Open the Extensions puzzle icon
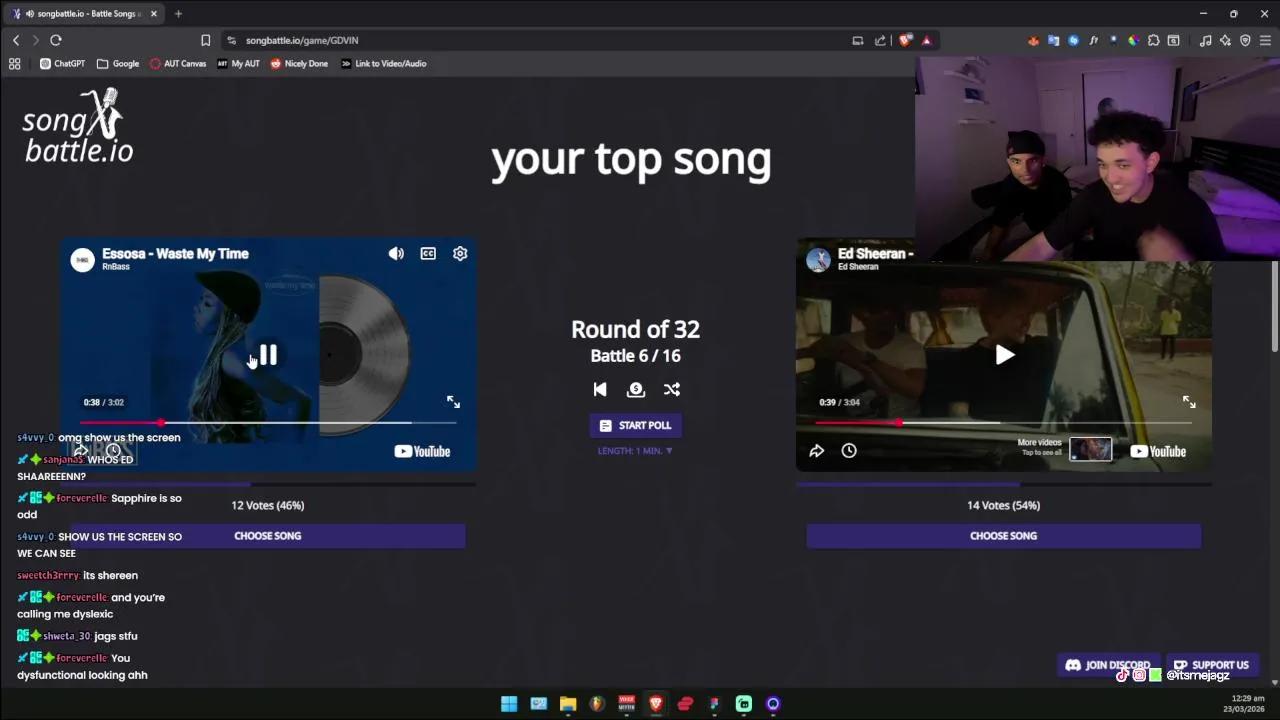Viewport: 1280px width, 720px height. point(1153,40)
